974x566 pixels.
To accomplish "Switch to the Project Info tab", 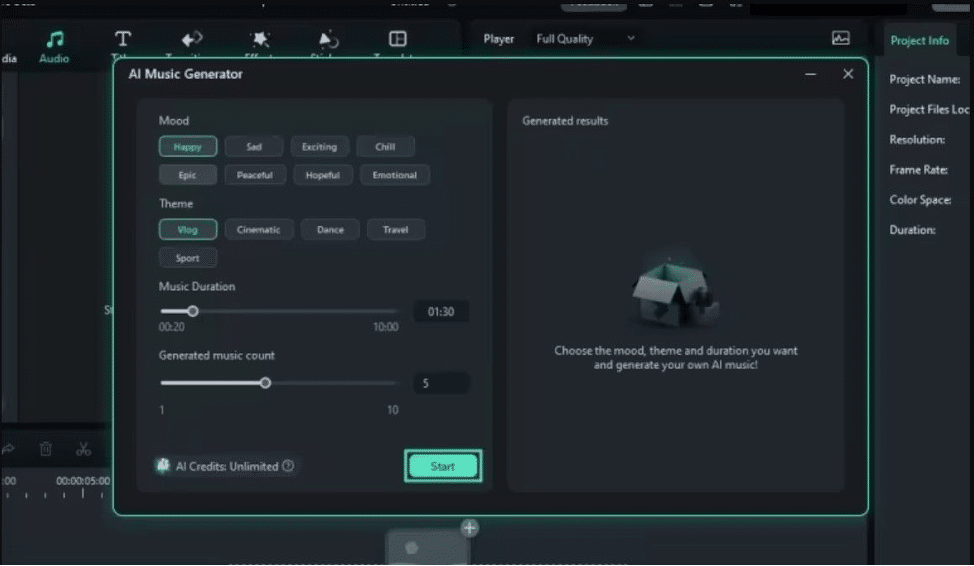I will [x=919, y=40].
